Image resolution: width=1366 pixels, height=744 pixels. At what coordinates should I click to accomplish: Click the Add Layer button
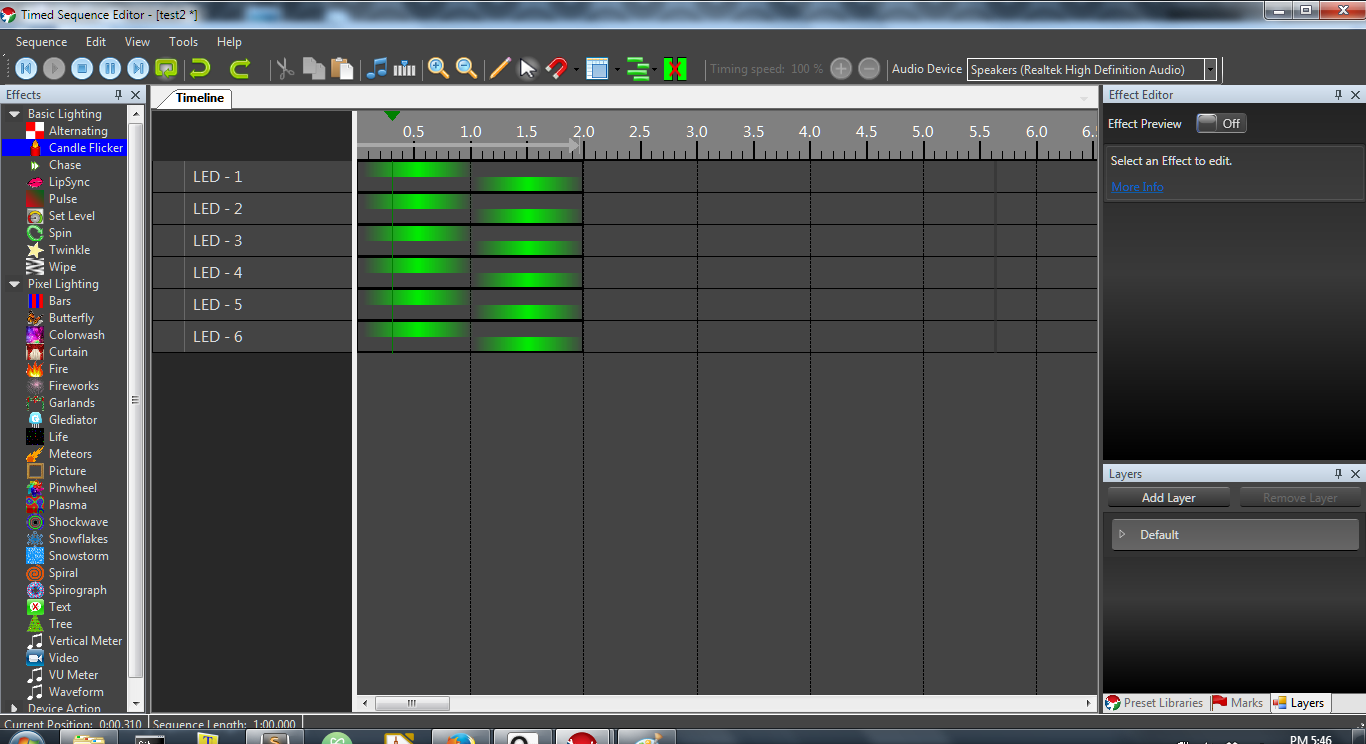[x=1168, y=498]
